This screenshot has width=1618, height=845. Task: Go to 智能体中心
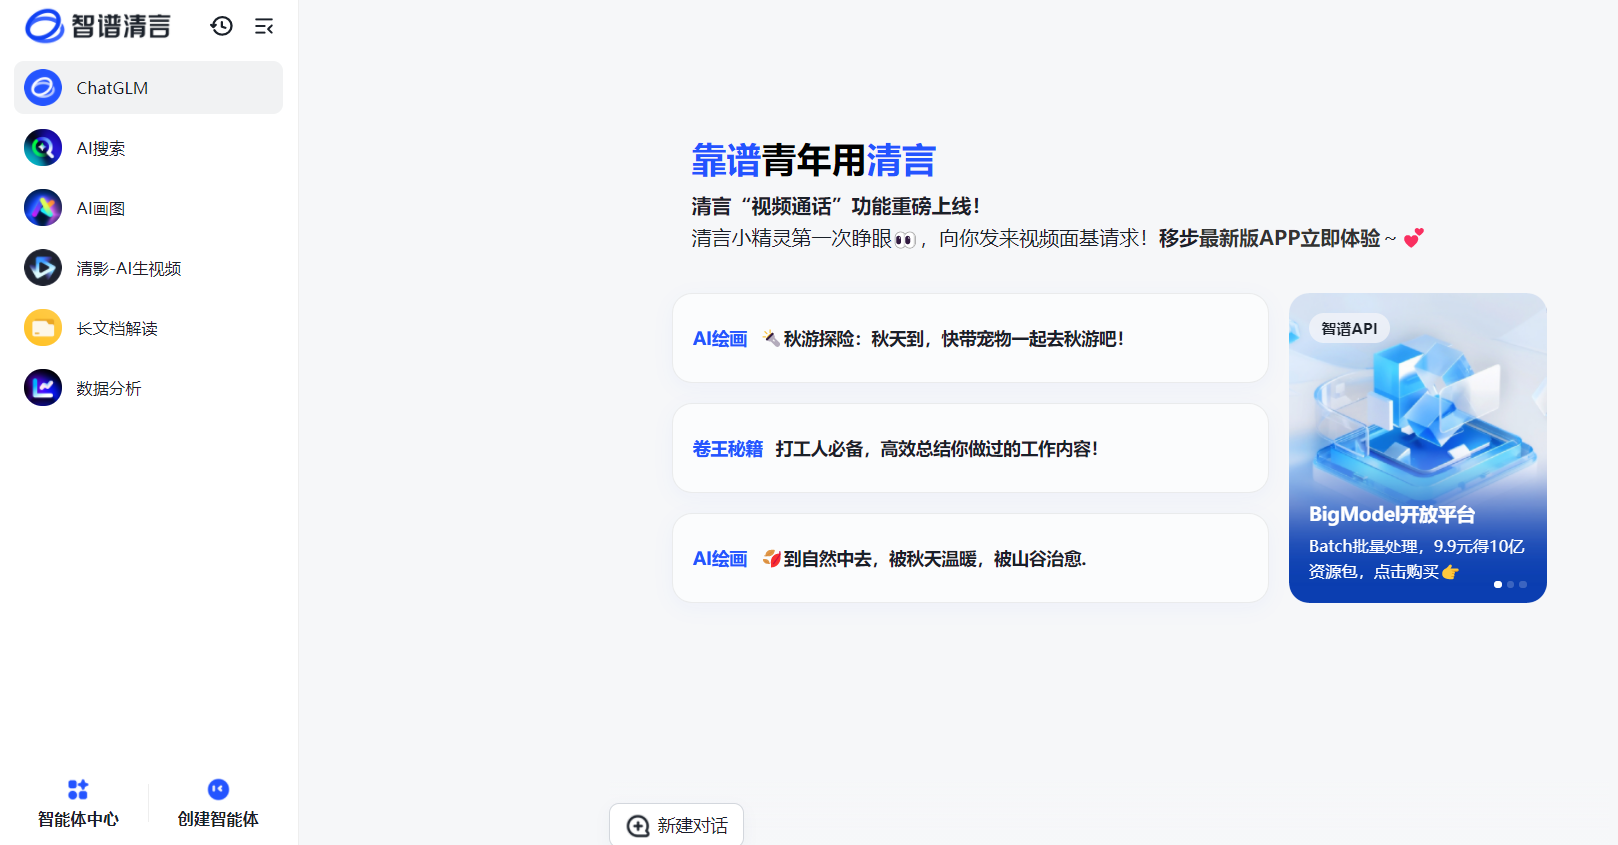(78, 804)
